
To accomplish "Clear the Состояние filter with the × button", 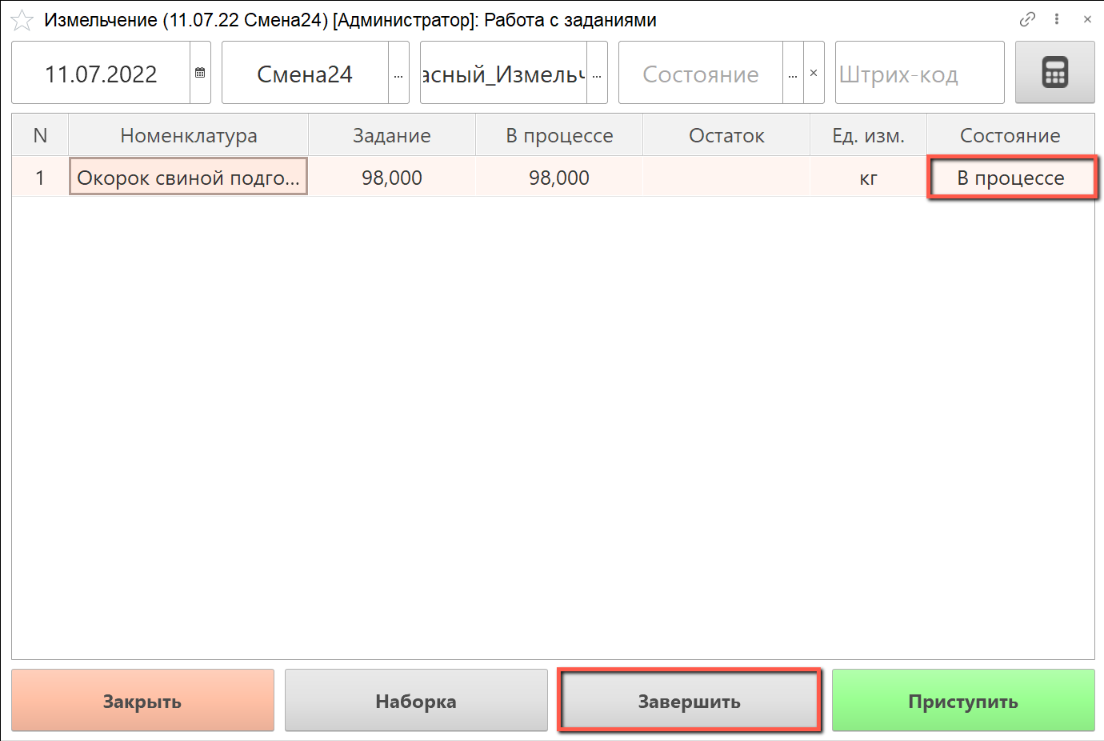I will tap(814, 73).
